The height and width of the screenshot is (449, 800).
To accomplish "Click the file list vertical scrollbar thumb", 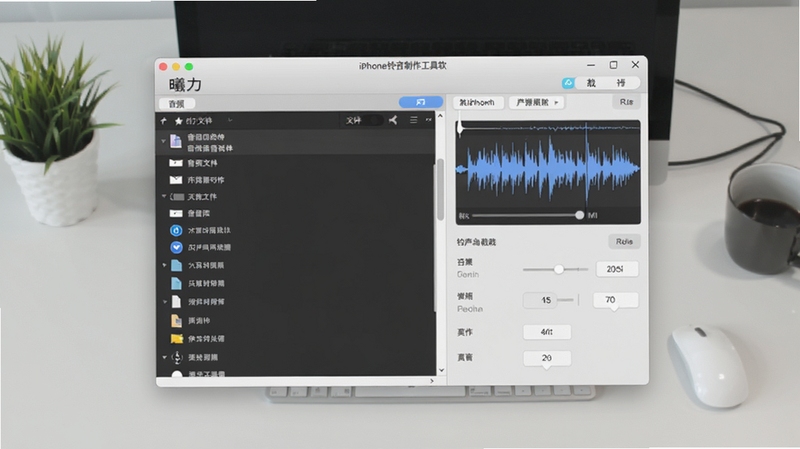I will 440,190.
